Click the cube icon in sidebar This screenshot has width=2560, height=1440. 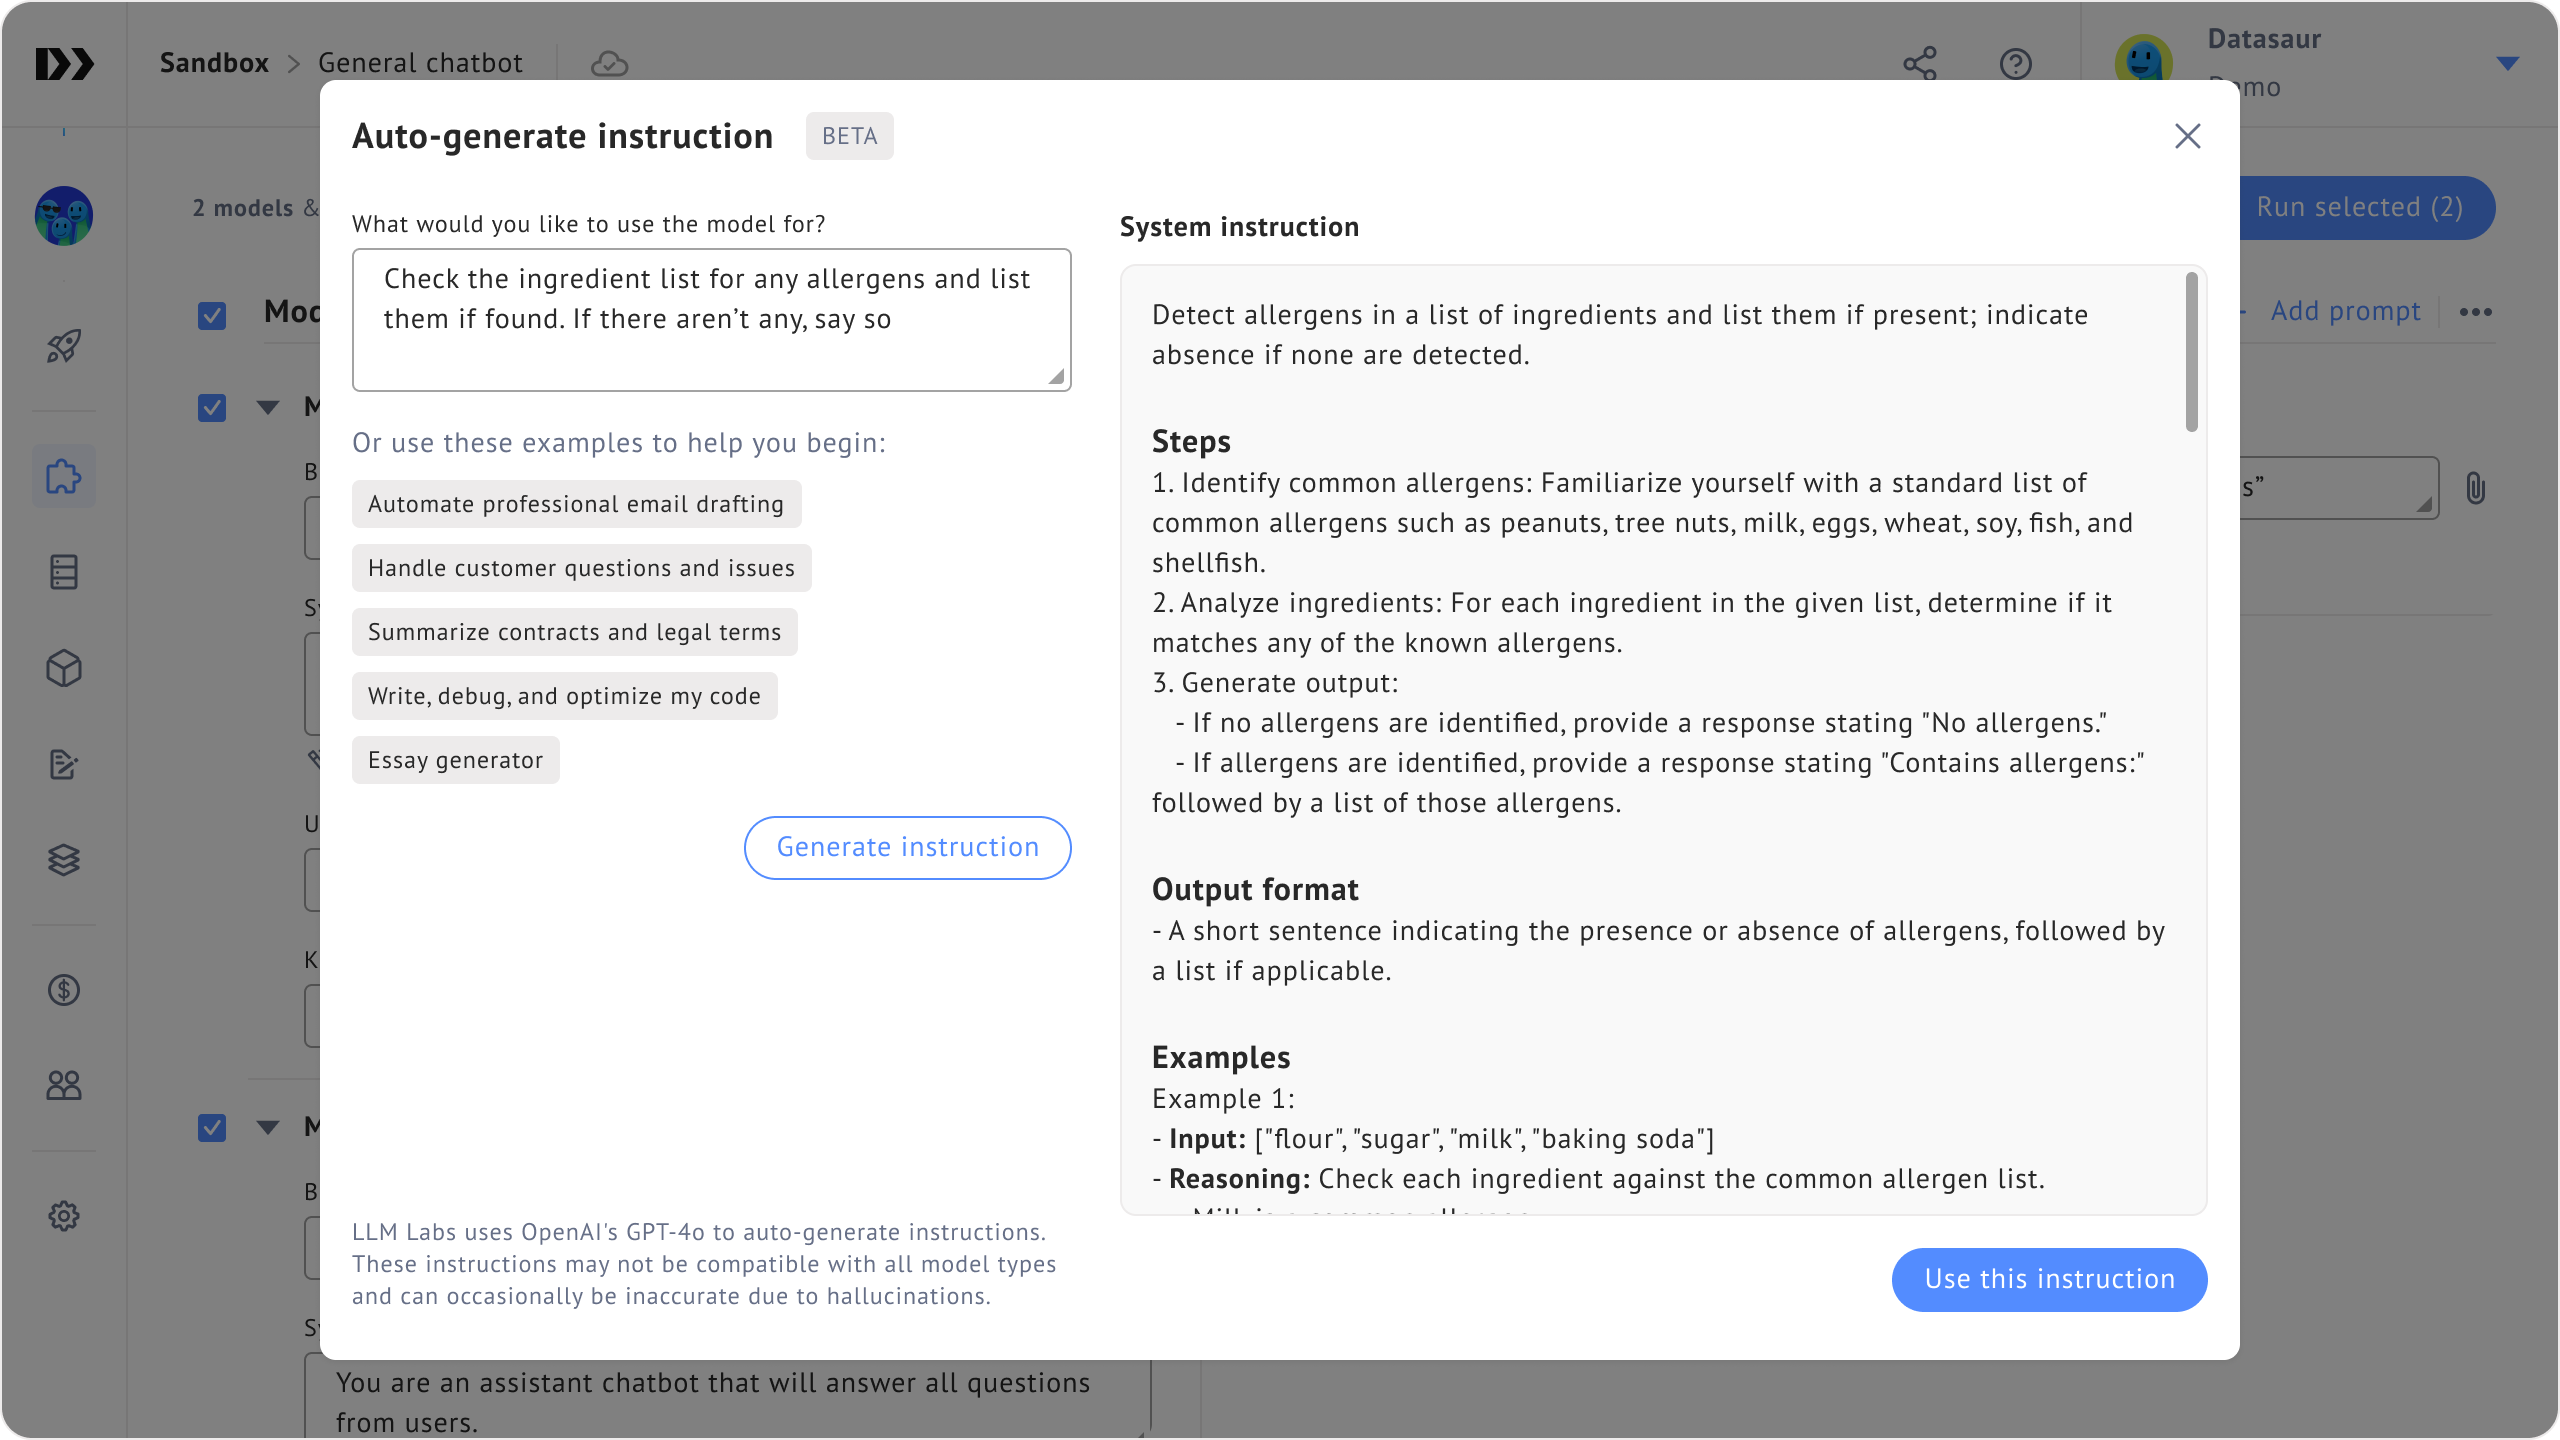pos(64,668)
